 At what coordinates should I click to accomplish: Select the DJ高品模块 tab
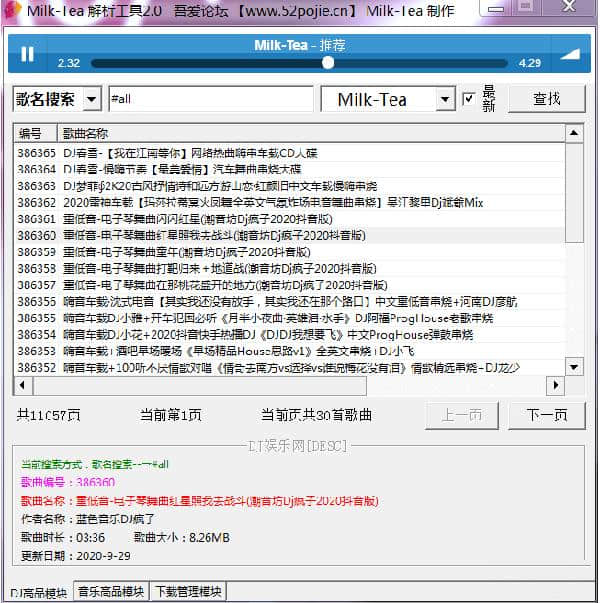38,593
